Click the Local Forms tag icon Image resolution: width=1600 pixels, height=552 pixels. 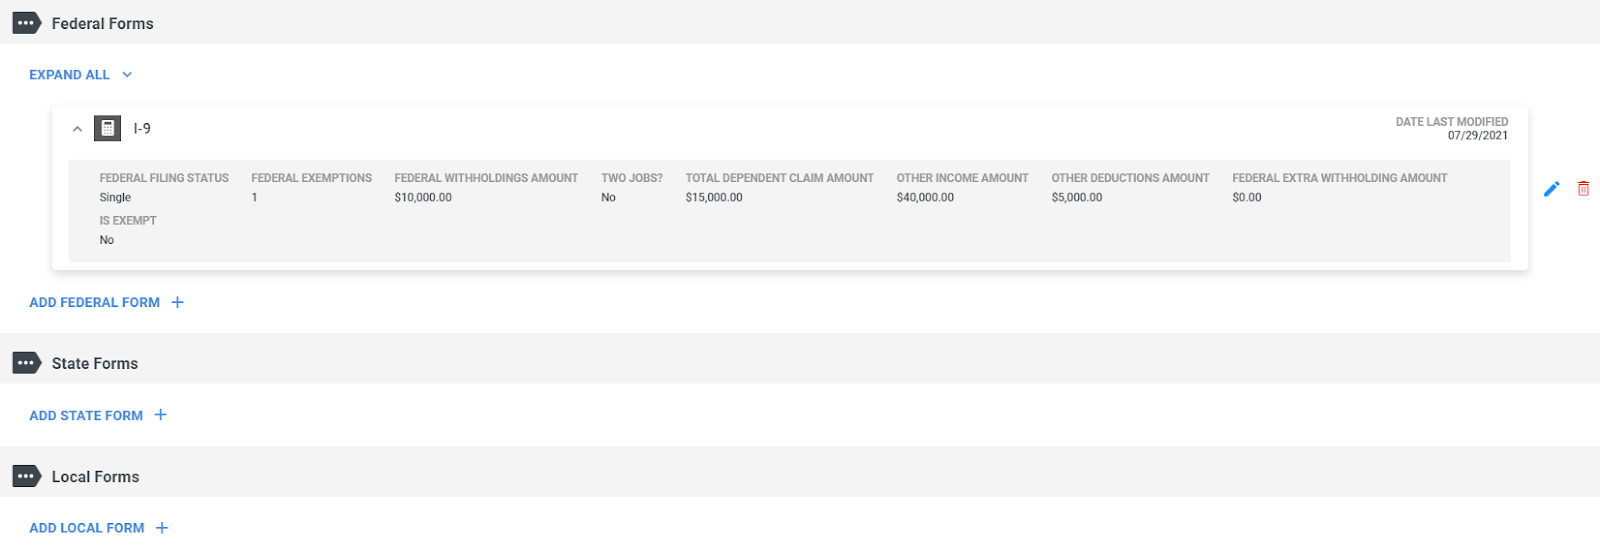pos(26,476)
